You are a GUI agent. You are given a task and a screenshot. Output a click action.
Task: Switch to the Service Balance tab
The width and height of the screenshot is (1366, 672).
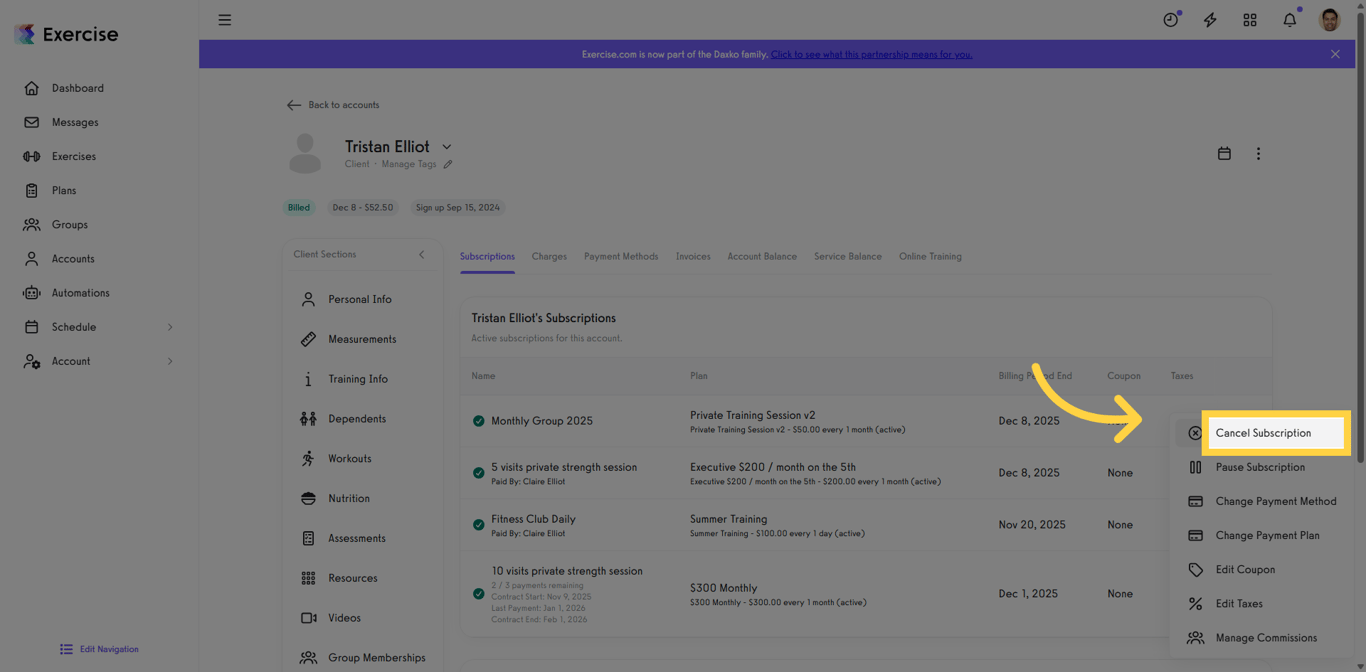click(848, 257)
